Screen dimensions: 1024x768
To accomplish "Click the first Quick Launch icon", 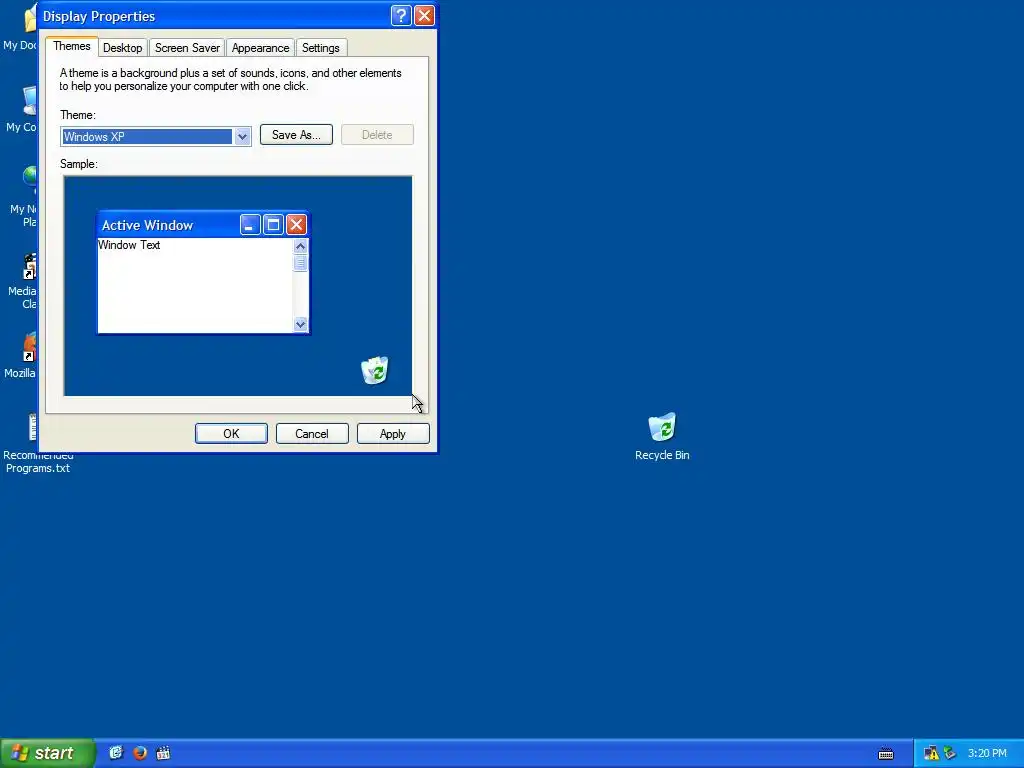I will pyautogui.click(x=116, y=753).
